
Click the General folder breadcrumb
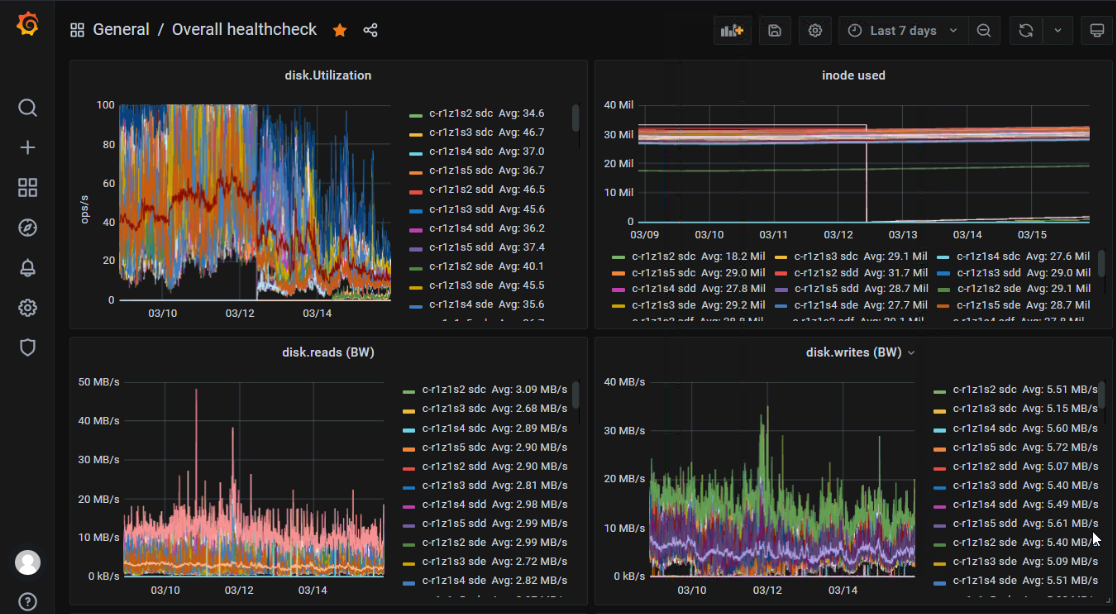point(121,30)
